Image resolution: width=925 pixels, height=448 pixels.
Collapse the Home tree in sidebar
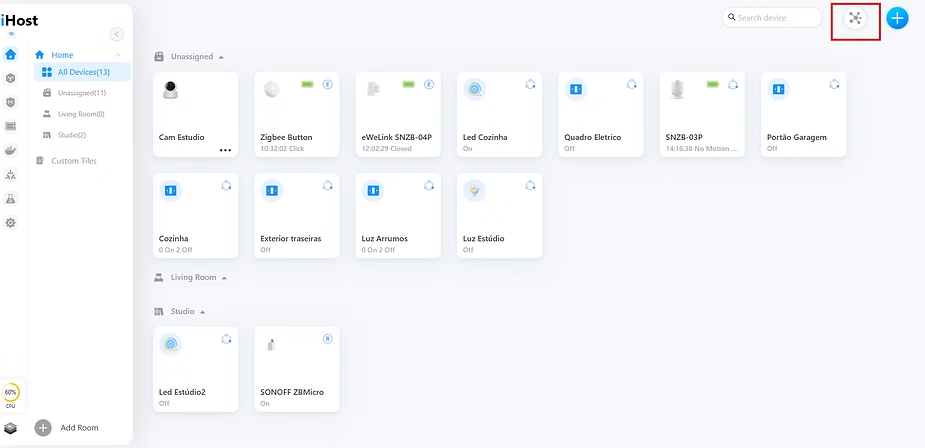pyautogui.click(x=118, y=55)
